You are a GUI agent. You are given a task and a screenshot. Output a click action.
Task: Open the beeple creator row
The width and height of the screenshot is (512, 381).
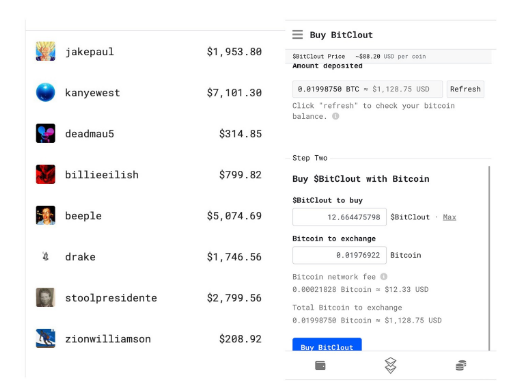pyautogui.click(x=149, y=216)
